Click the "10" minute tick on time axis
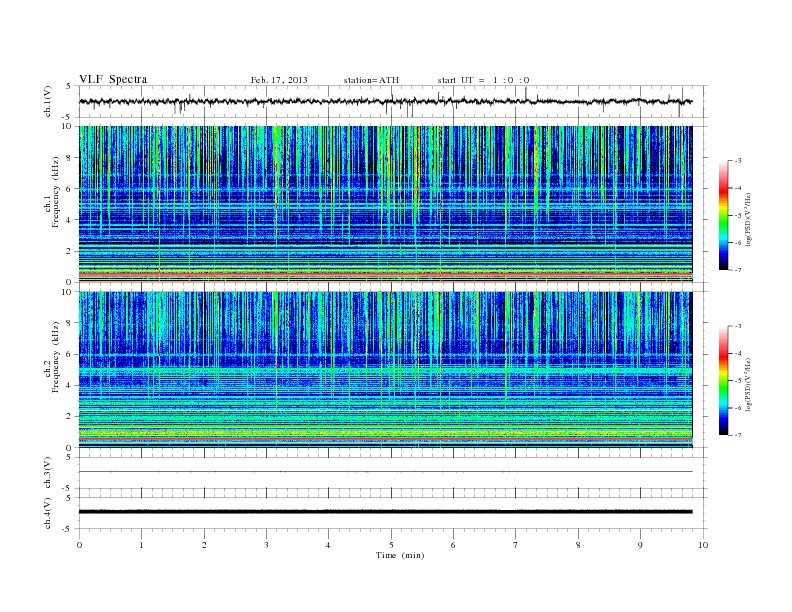792x612 pixels. (703, 545)
